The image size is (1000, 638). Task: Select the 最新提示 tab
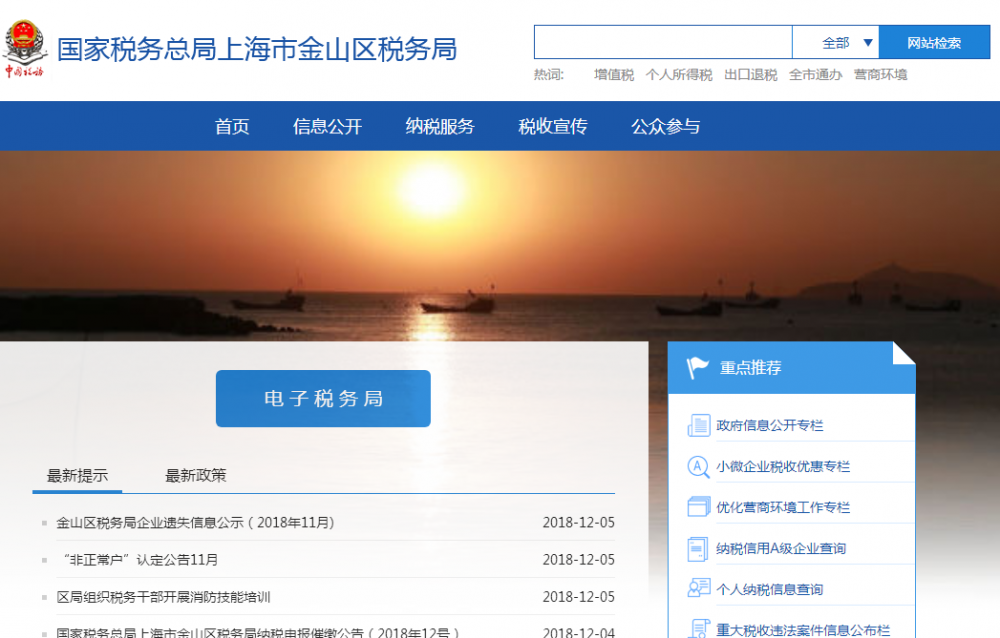pos(77,475)
